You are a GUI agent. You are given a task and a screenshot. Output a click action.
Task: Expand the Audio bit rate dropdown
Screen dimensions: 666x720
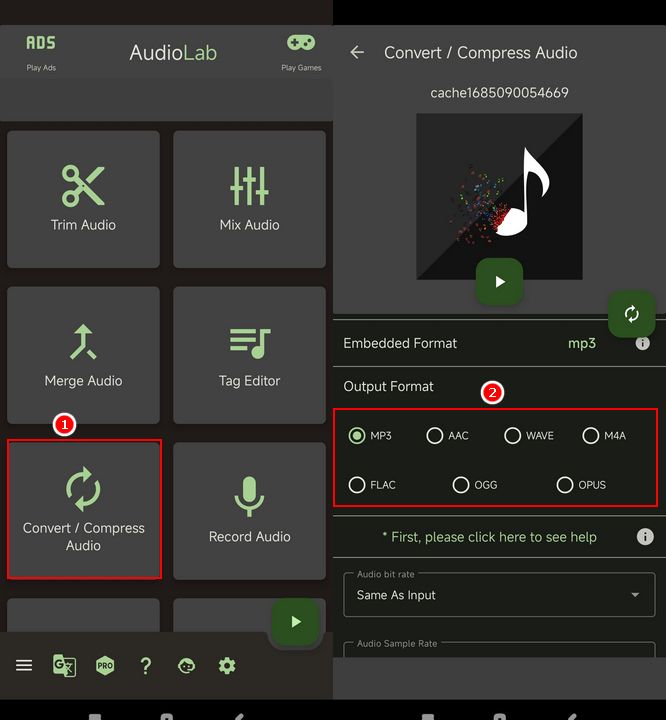[x=499, y=595]
